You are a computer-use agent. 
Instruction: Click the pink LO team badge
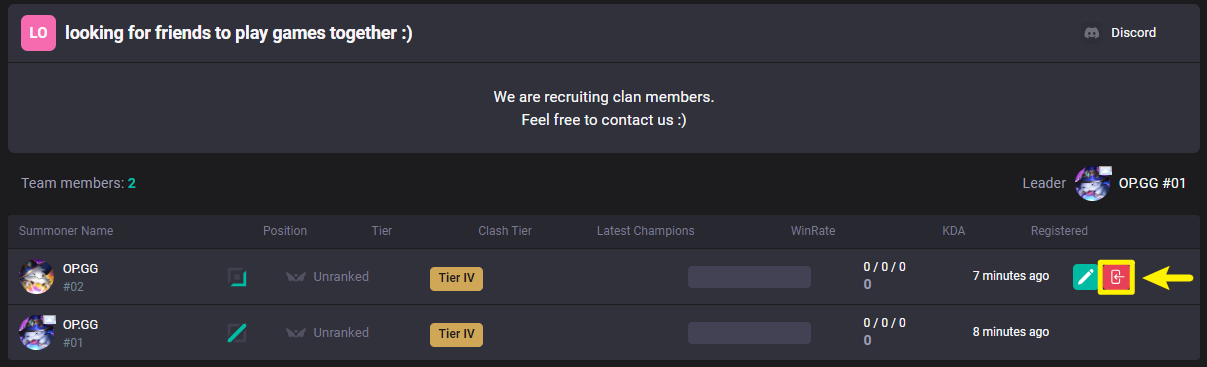coord(38,33)
